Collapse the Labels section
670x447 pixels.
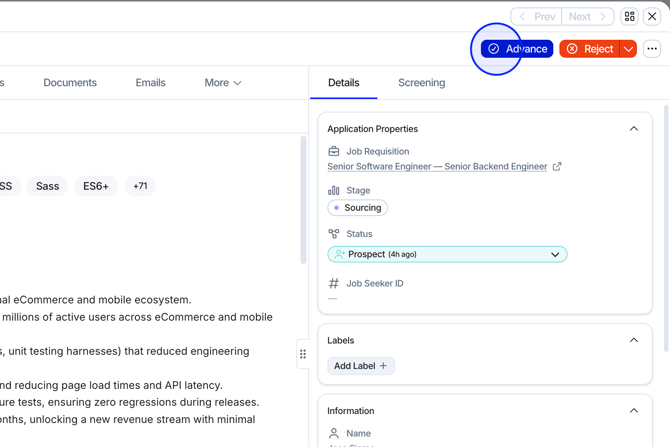(633, 341)
